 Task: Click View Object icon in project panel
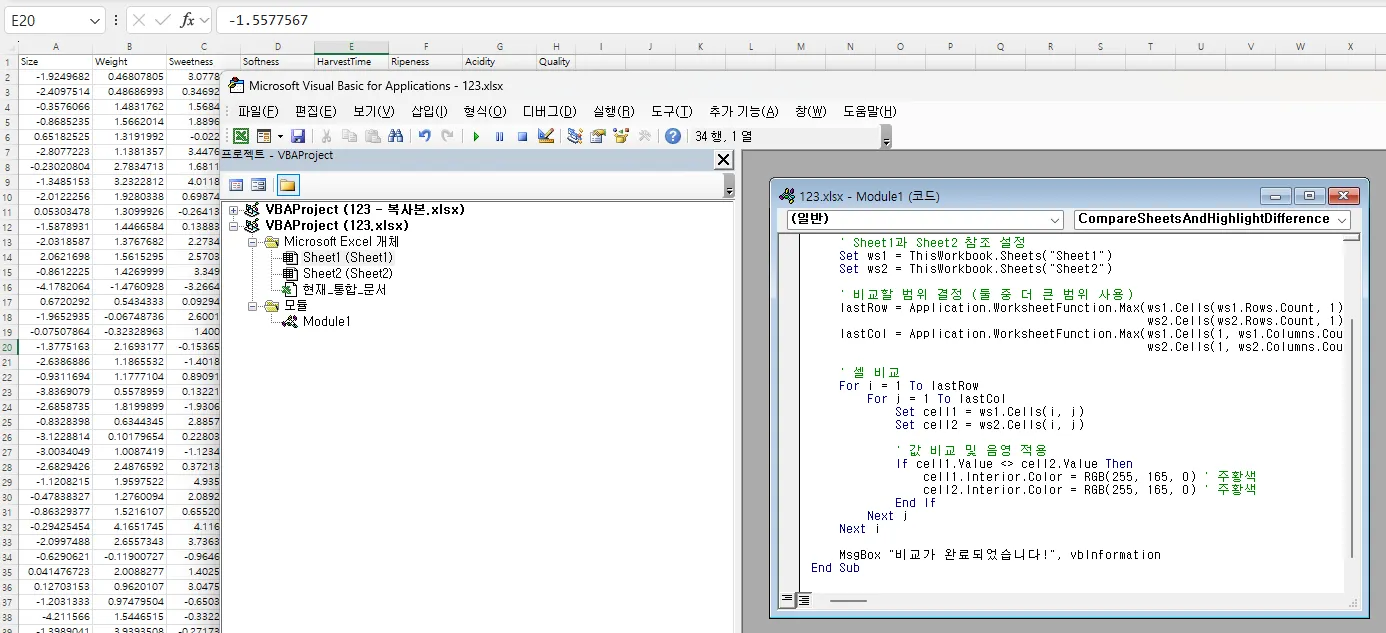[x=259, y=185]
